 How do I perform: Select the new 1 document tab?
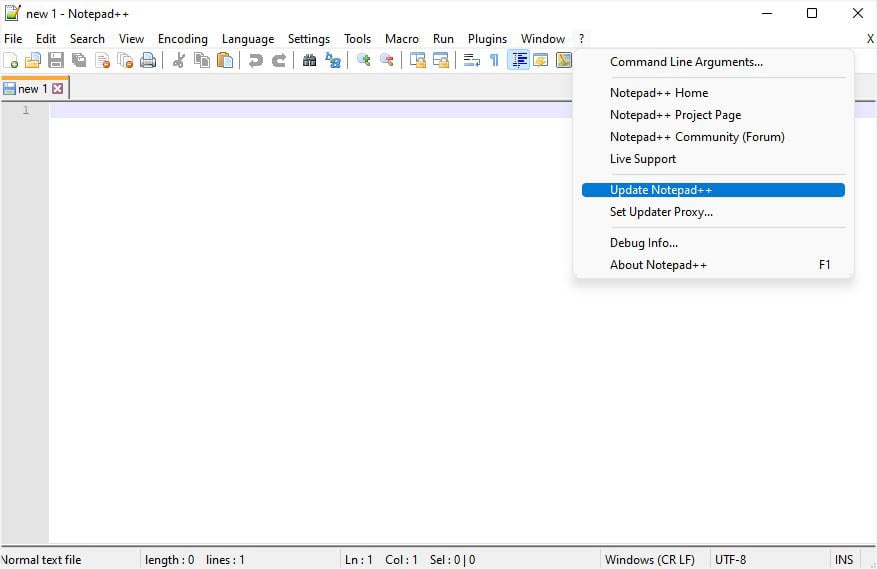click(35, 88)
